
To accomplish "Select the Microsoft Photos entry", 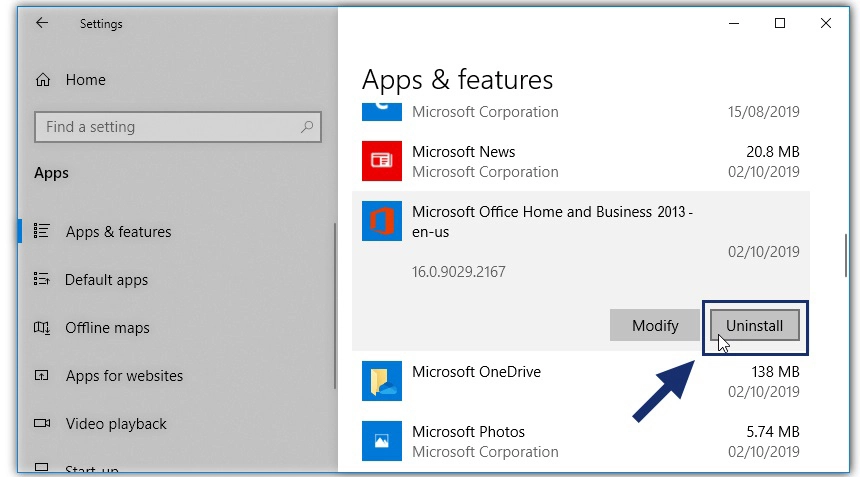I will pos(581,441).
